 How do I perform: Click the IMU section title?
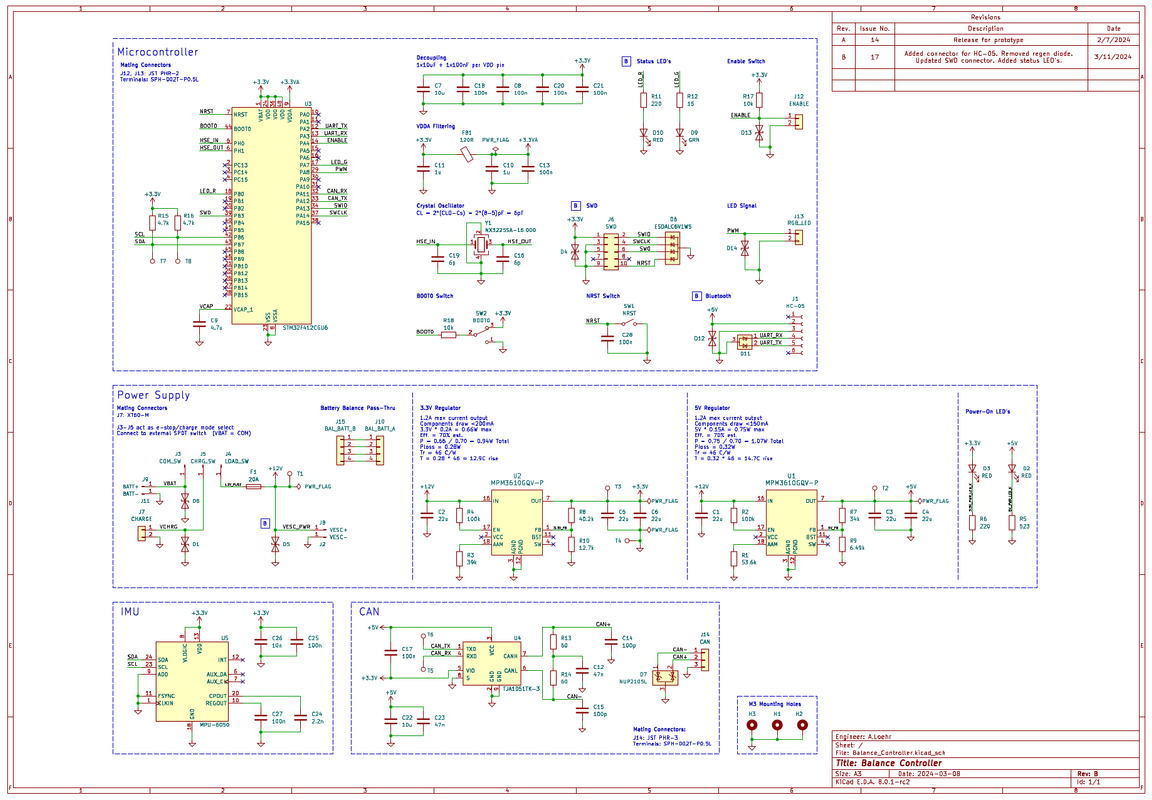point(129,612)
